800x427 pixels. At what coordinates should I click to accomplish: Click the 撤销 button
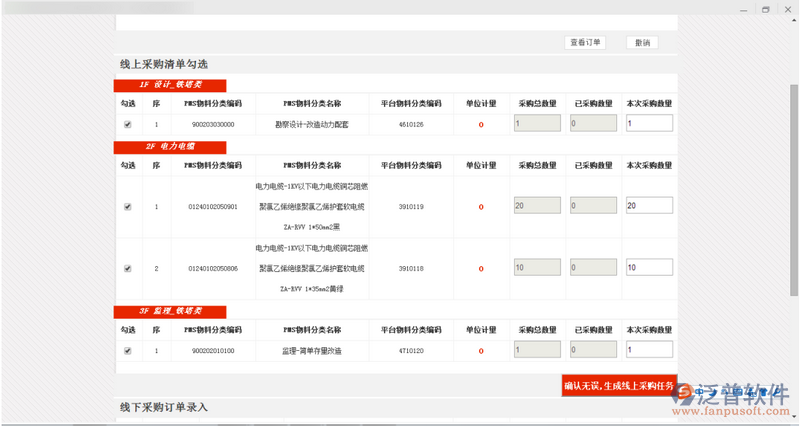pos(642,43)
